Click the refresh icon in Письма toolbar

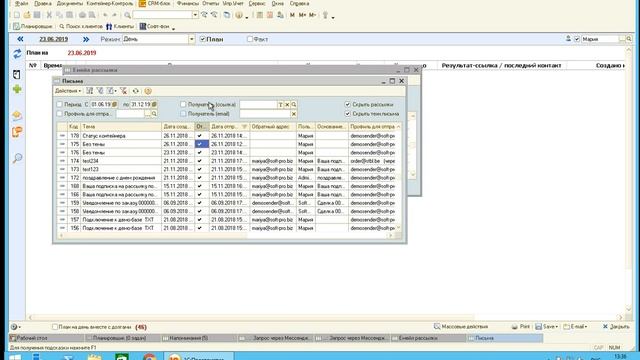pos(136,91)
